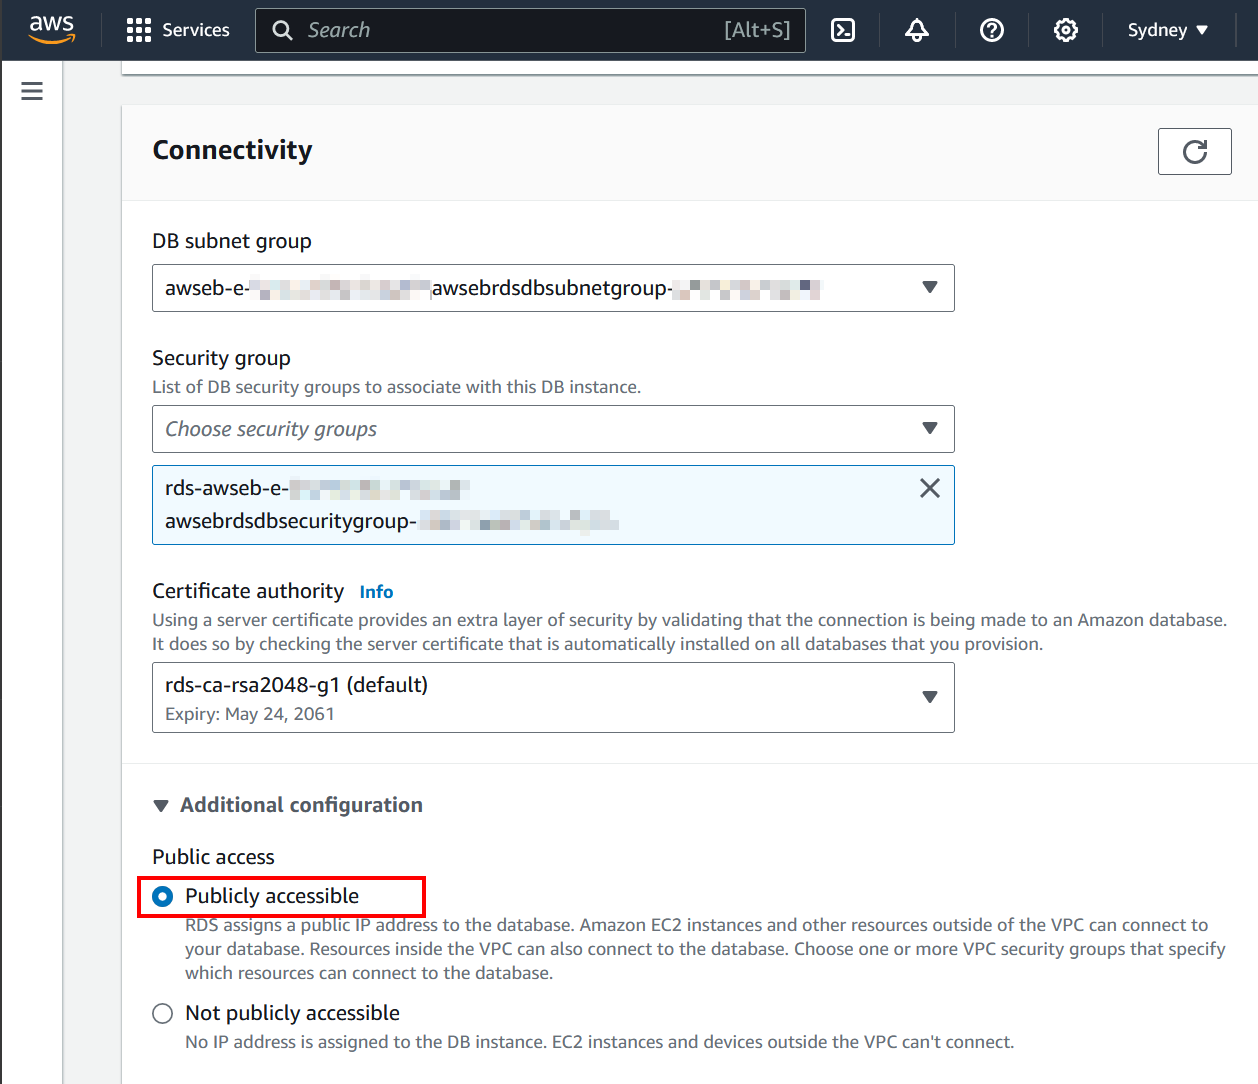
Task: Refresh the Connectivity section
Action: click(1194, 151)
